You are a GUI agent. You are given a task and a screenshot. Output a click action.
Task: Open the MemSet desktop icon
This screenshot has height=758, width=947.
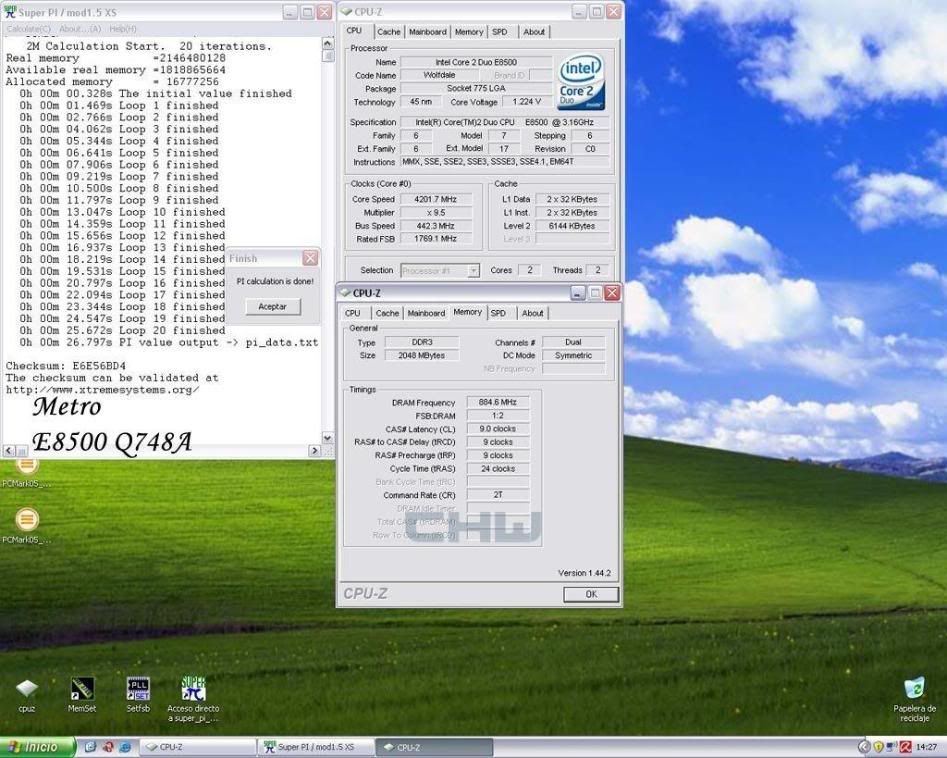tap(82, 695)
